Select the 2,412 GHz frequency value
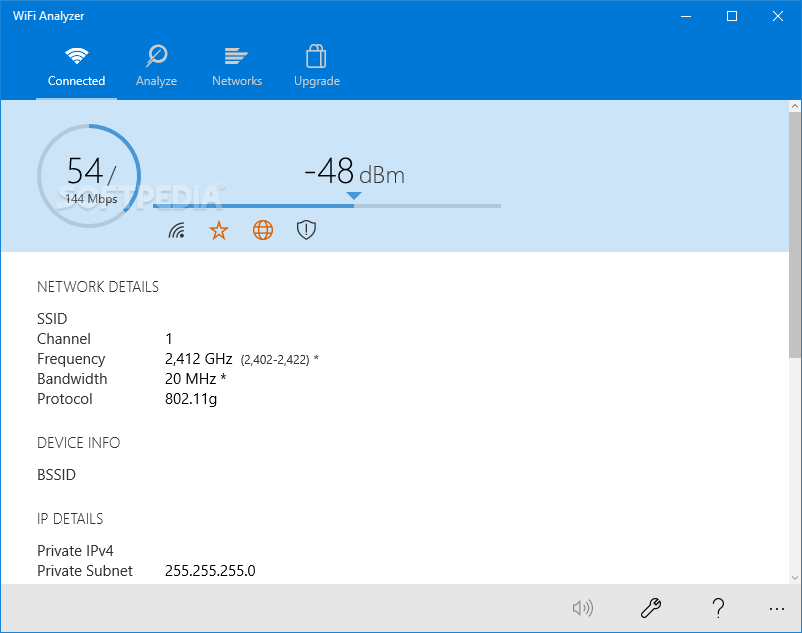 tap(198, 359)
